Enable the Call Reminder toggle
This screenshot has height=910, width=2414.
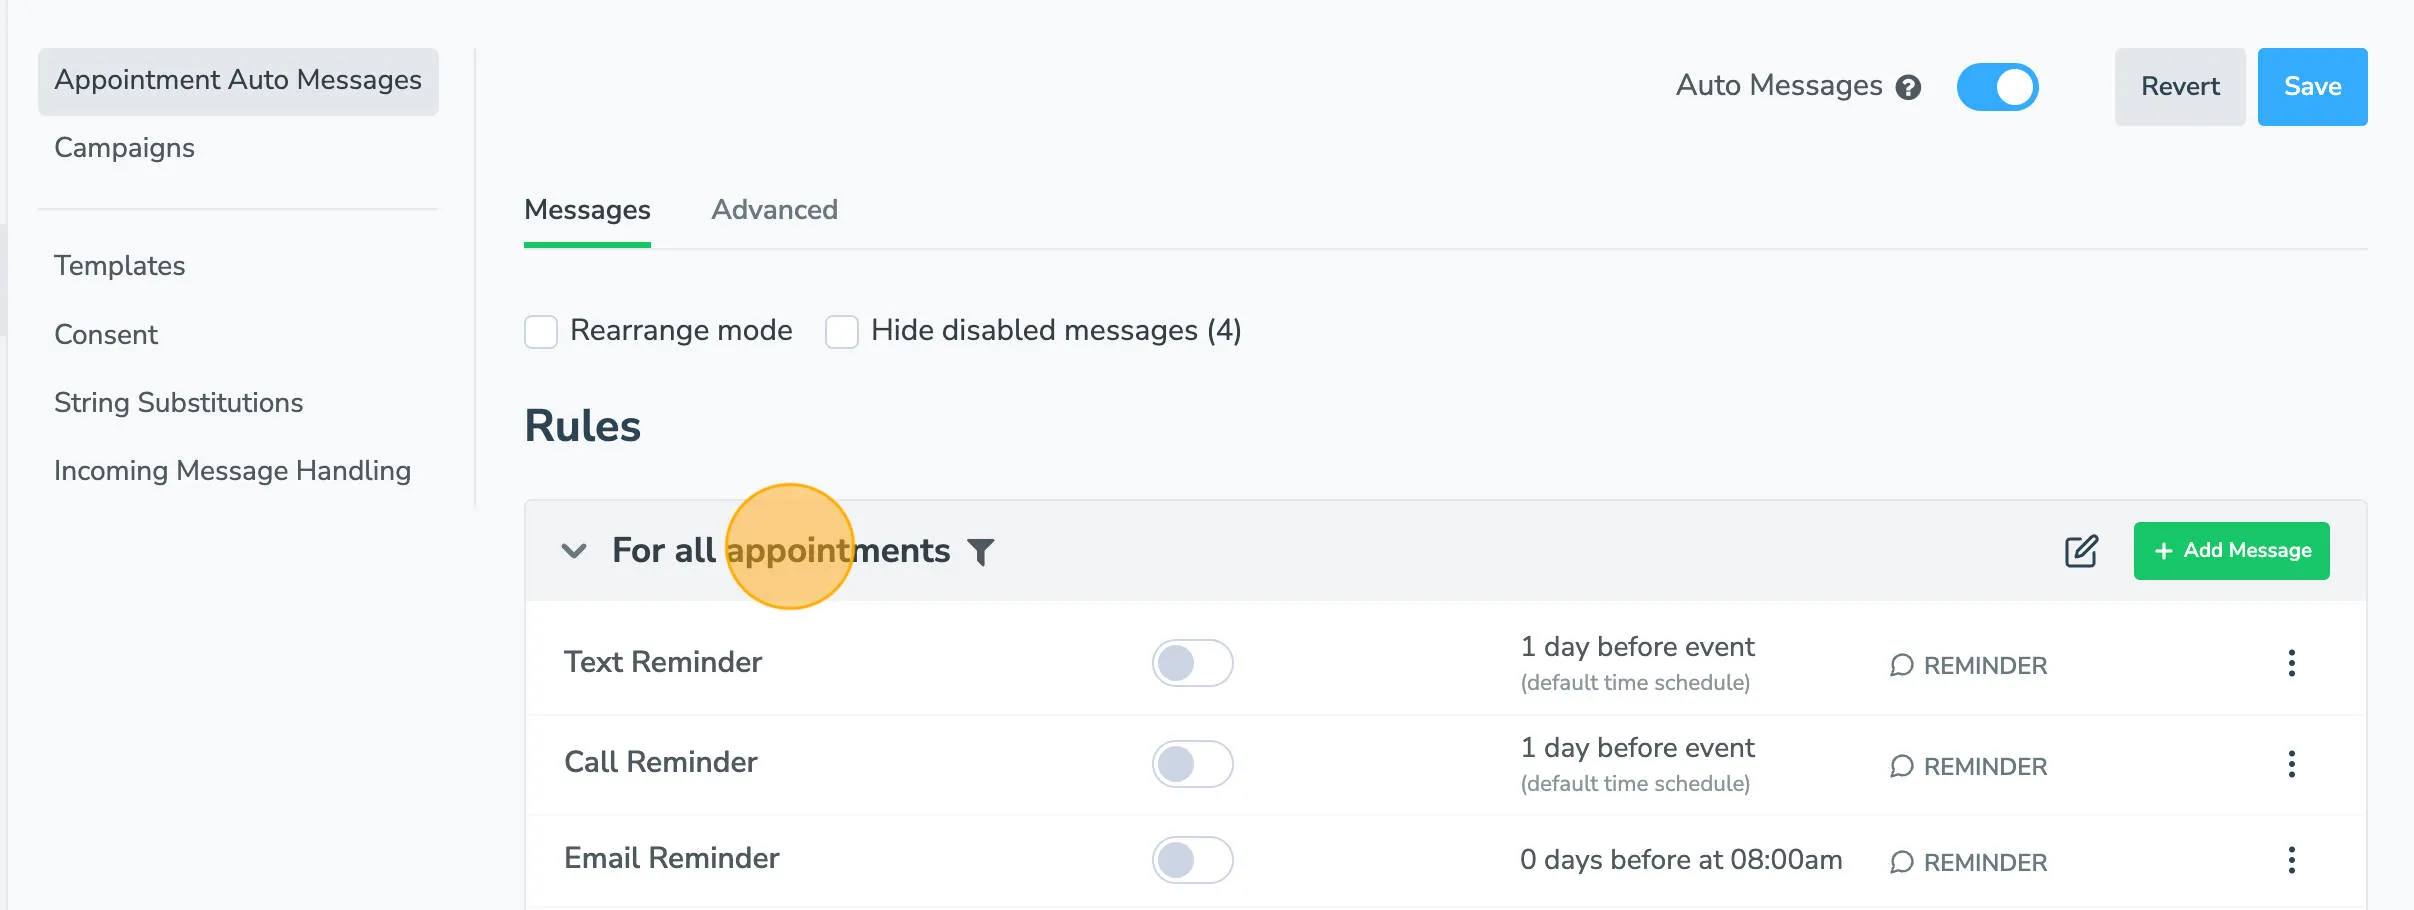[1193, 763]
